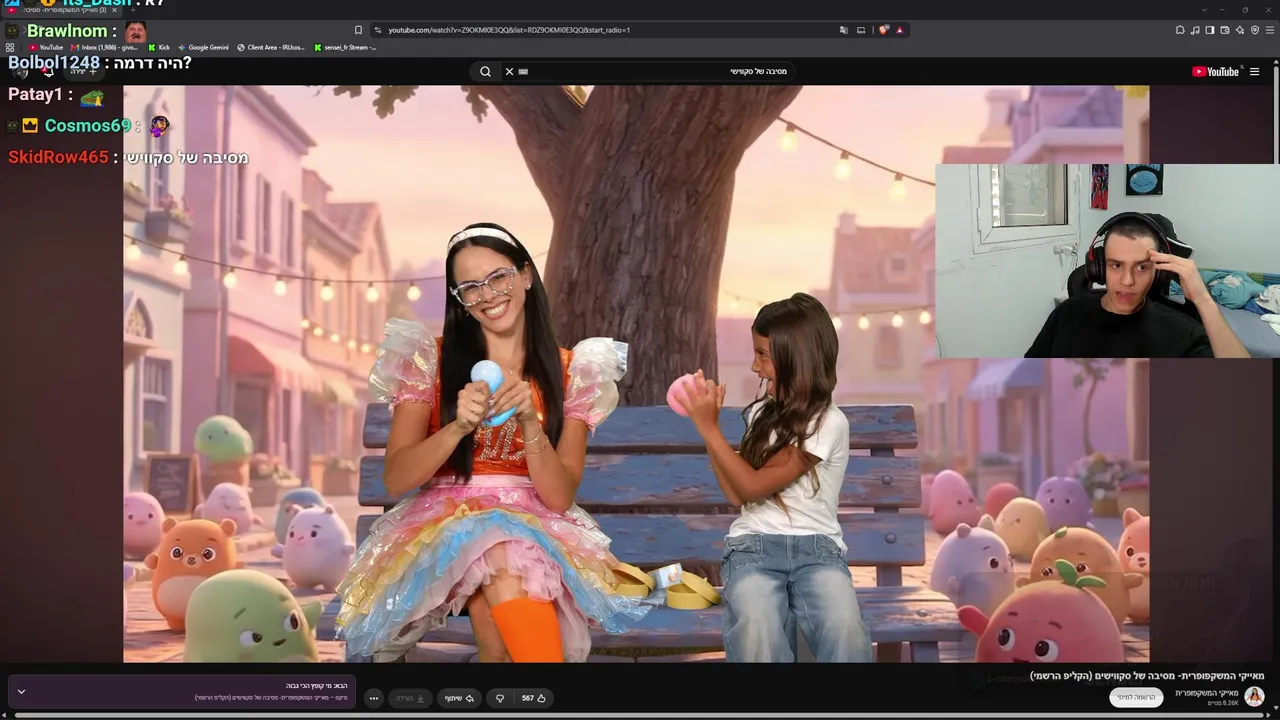Screen dimensions: 1280x720
Task: Click the cast or picture-in-picture icon in the address bar
Action: tap(861, 30)
